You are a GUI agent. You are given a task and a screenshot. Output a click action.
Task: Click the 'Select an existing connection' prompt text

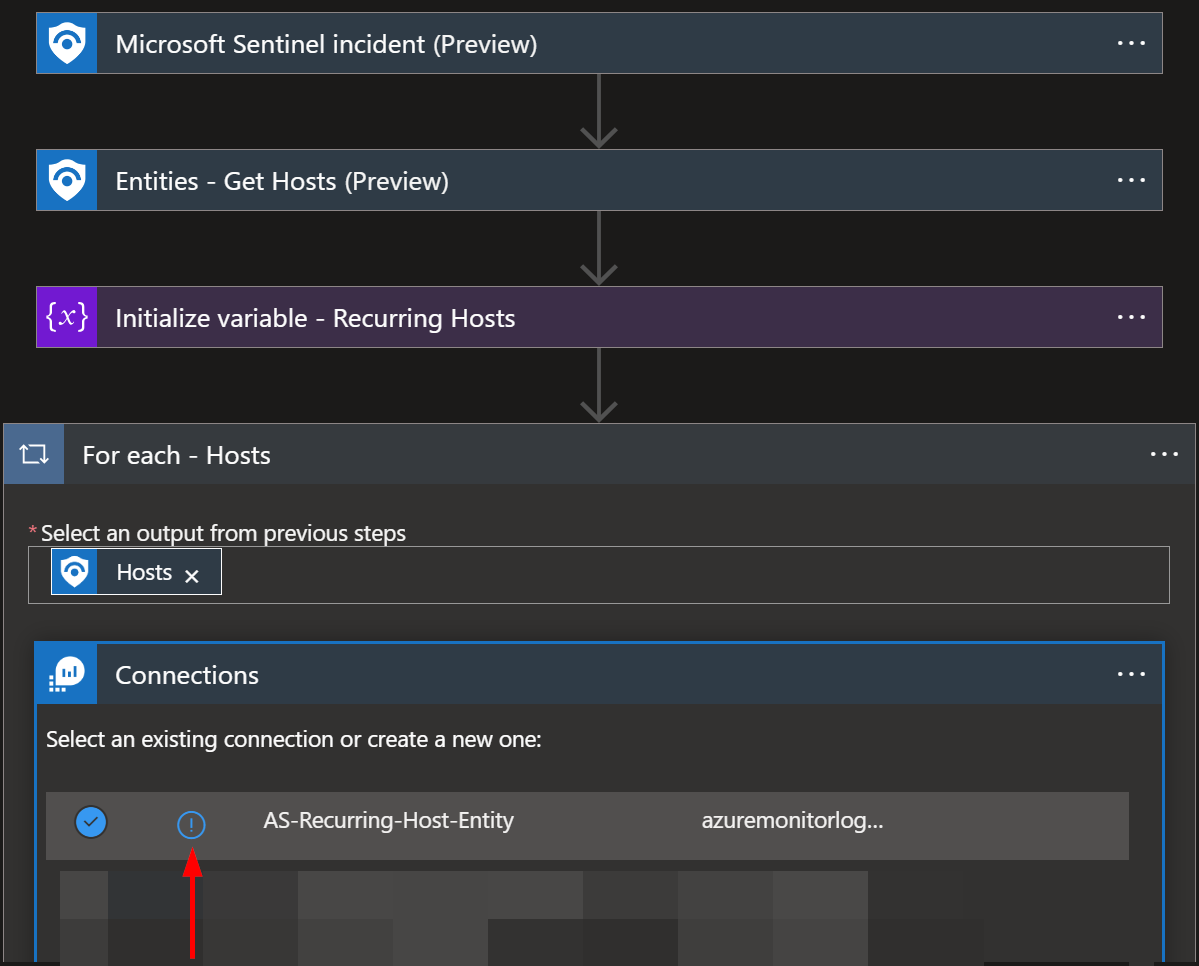click(294, 740)
